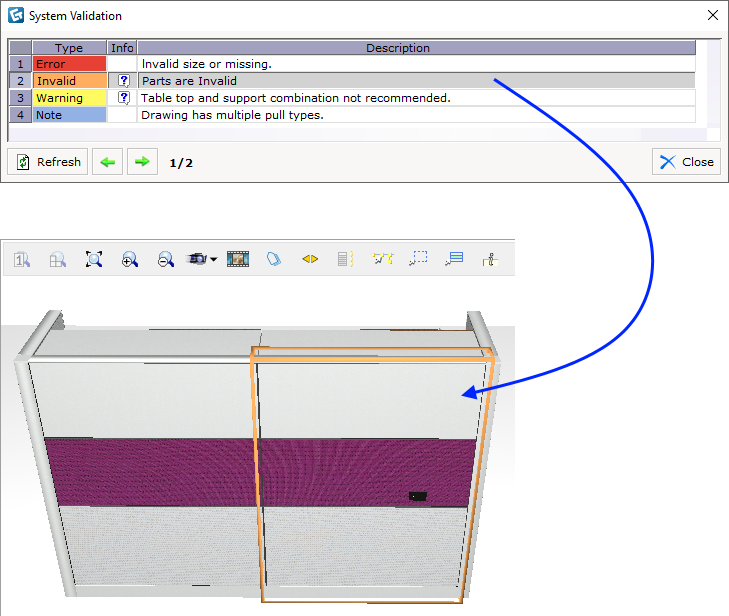Click the film strip render icon
This screenshot has height=616, width=729.
[238, 259]
